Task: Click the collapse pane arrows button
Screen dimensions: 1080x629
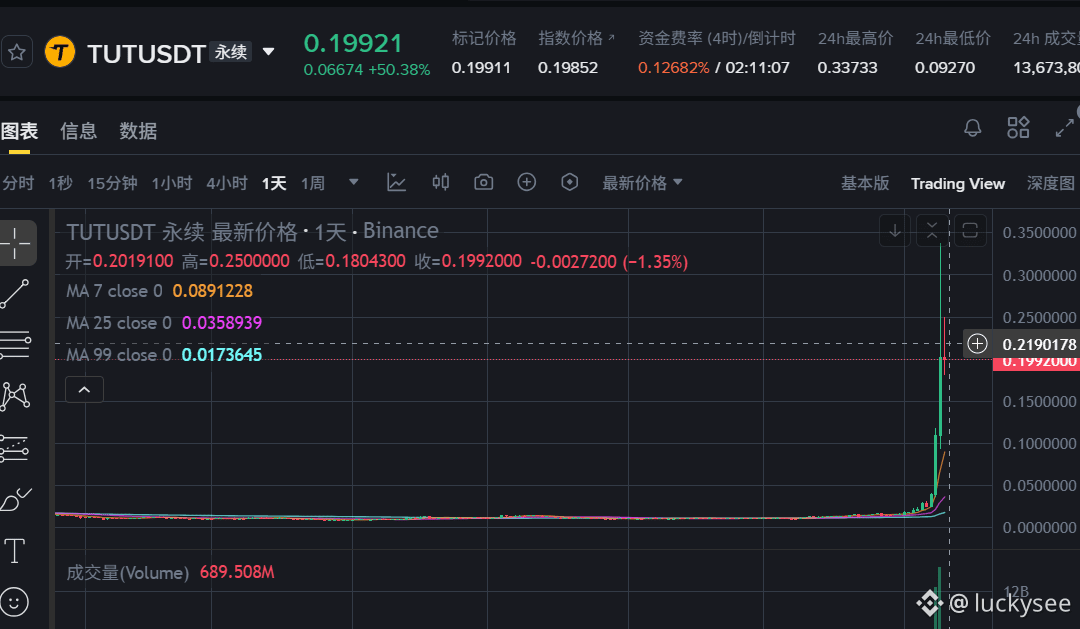Action: click(932, 231)
